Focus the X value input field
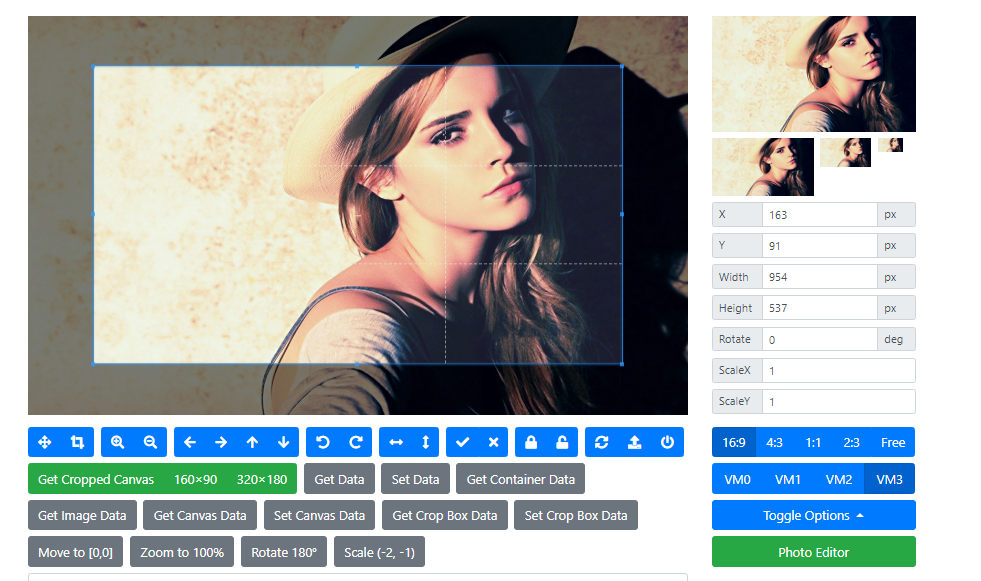This screenshot has height=581, width=981. (x=820, y=215)
